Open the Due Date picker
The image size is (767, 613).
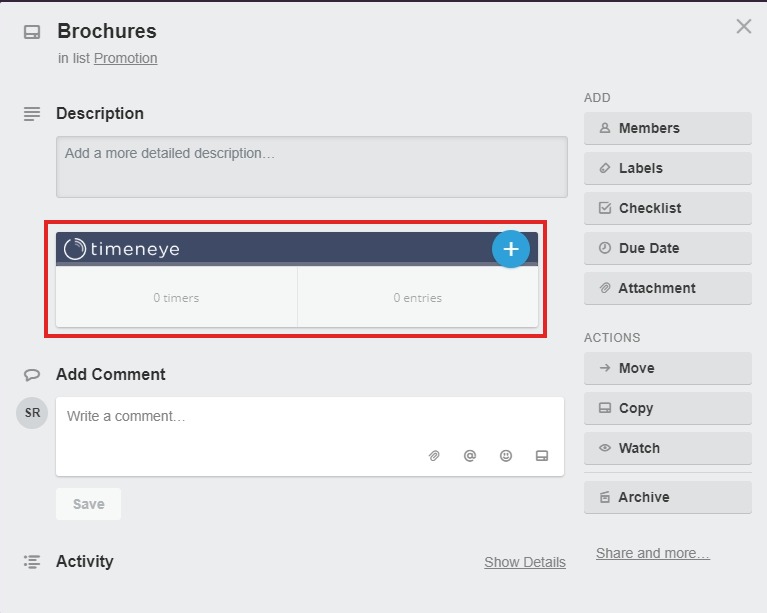(668, 248)
